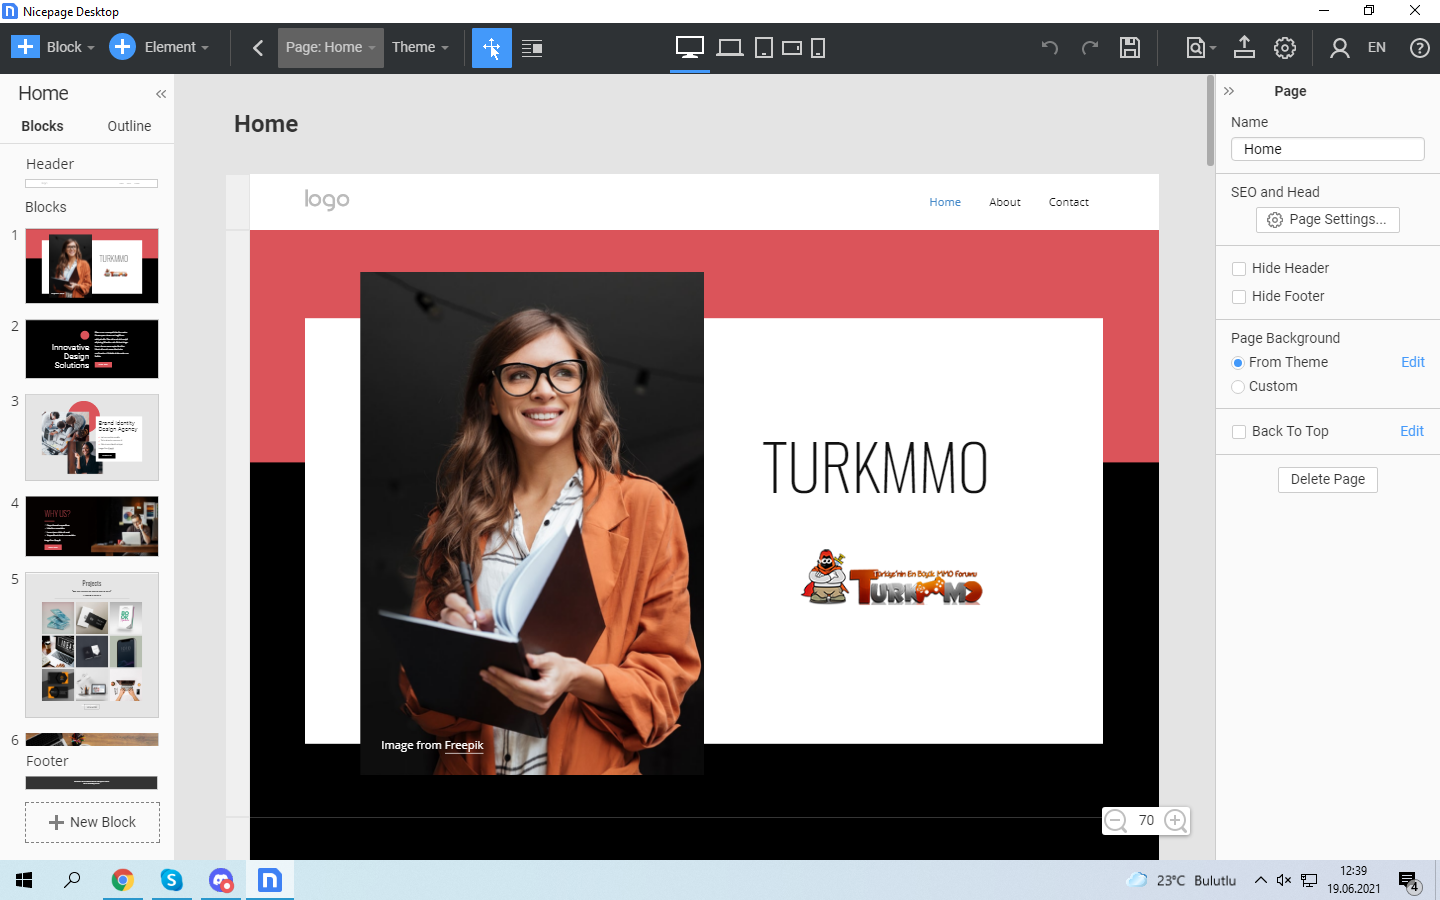Viewport: 1440px width, 900px height.
Task: Click Contact in the site menu
Action: (1069, 202)
